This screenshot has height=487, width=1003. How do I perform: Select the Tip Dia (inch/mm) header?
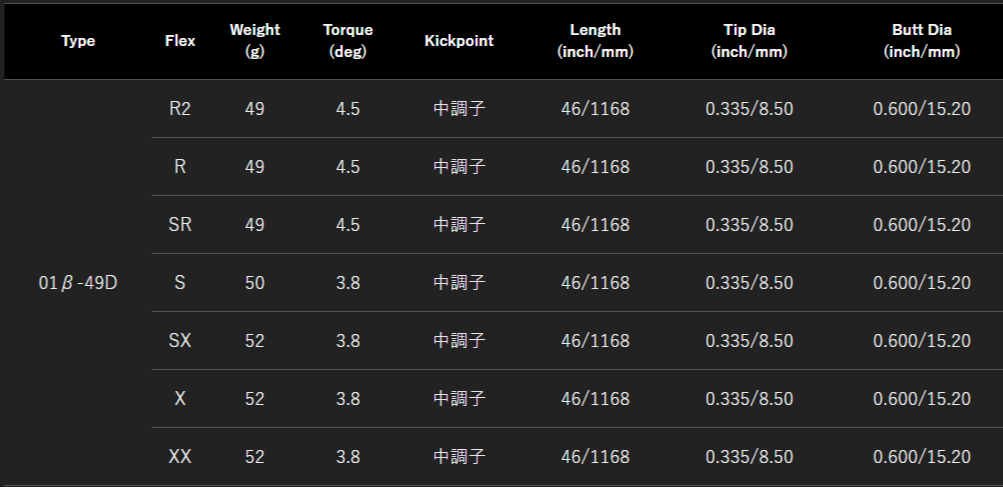pos(749,41)
